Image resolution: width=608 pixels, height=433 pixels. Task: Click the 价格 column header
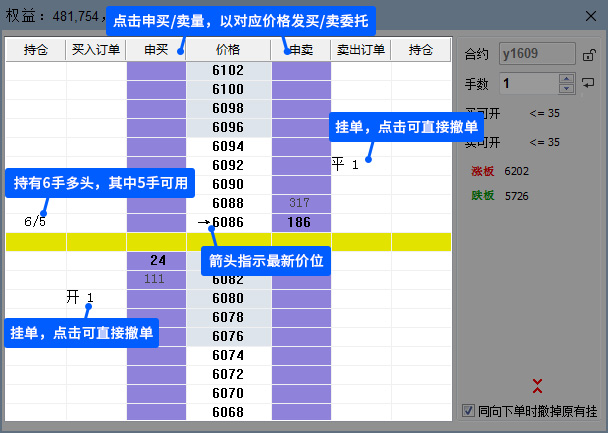point(228,49)
